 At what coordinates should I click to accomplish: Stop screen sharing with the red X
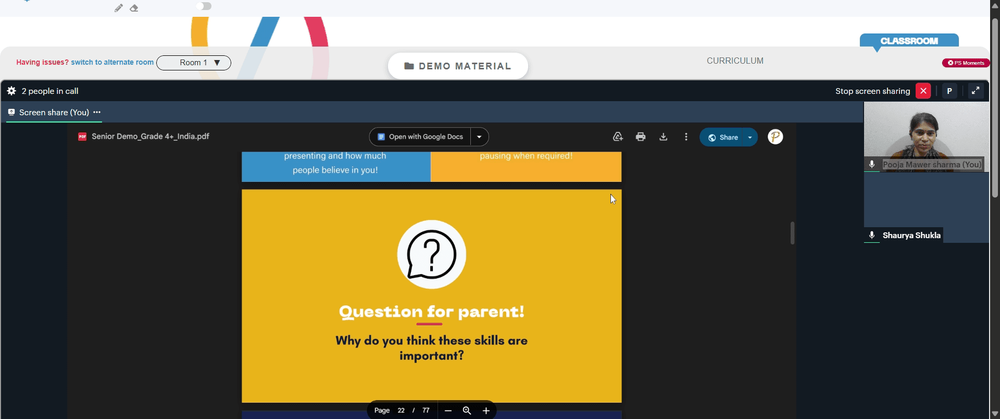(923, 91)
